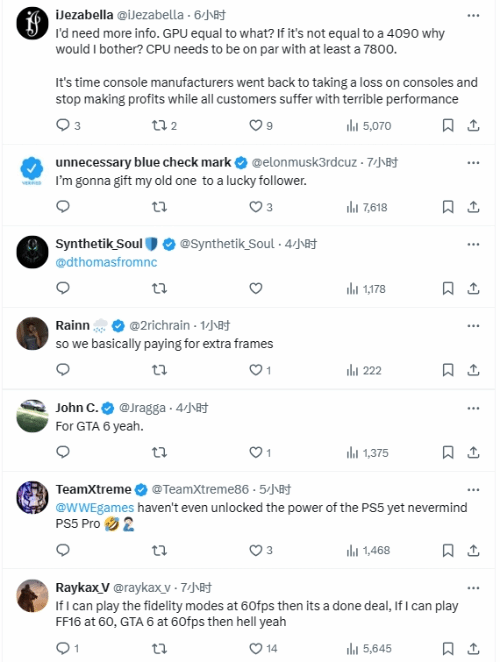Share Synthetik_Soul's tweet via share icon
Screen dimensions: 500x662
coord(473,288)
